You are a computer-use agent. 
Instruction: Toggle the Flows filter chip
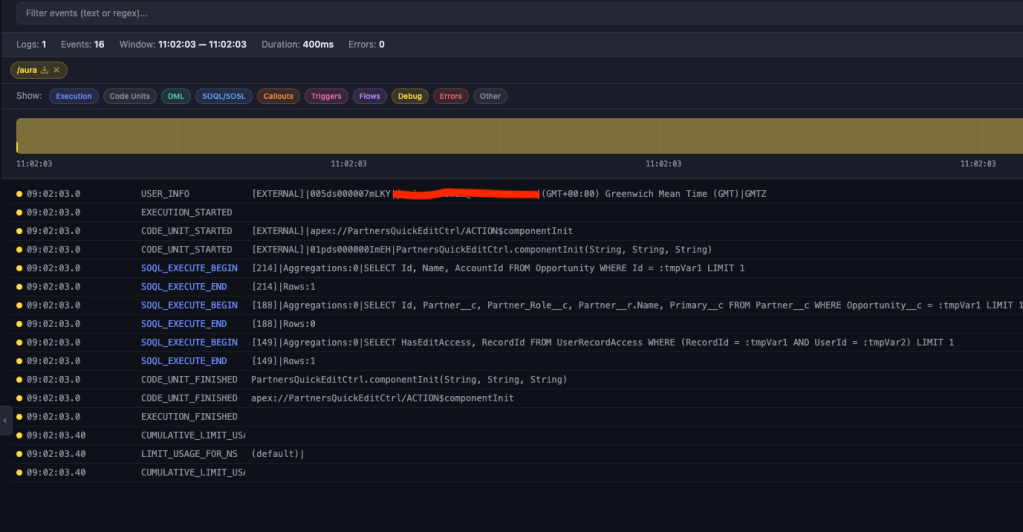tap(369, 96)
